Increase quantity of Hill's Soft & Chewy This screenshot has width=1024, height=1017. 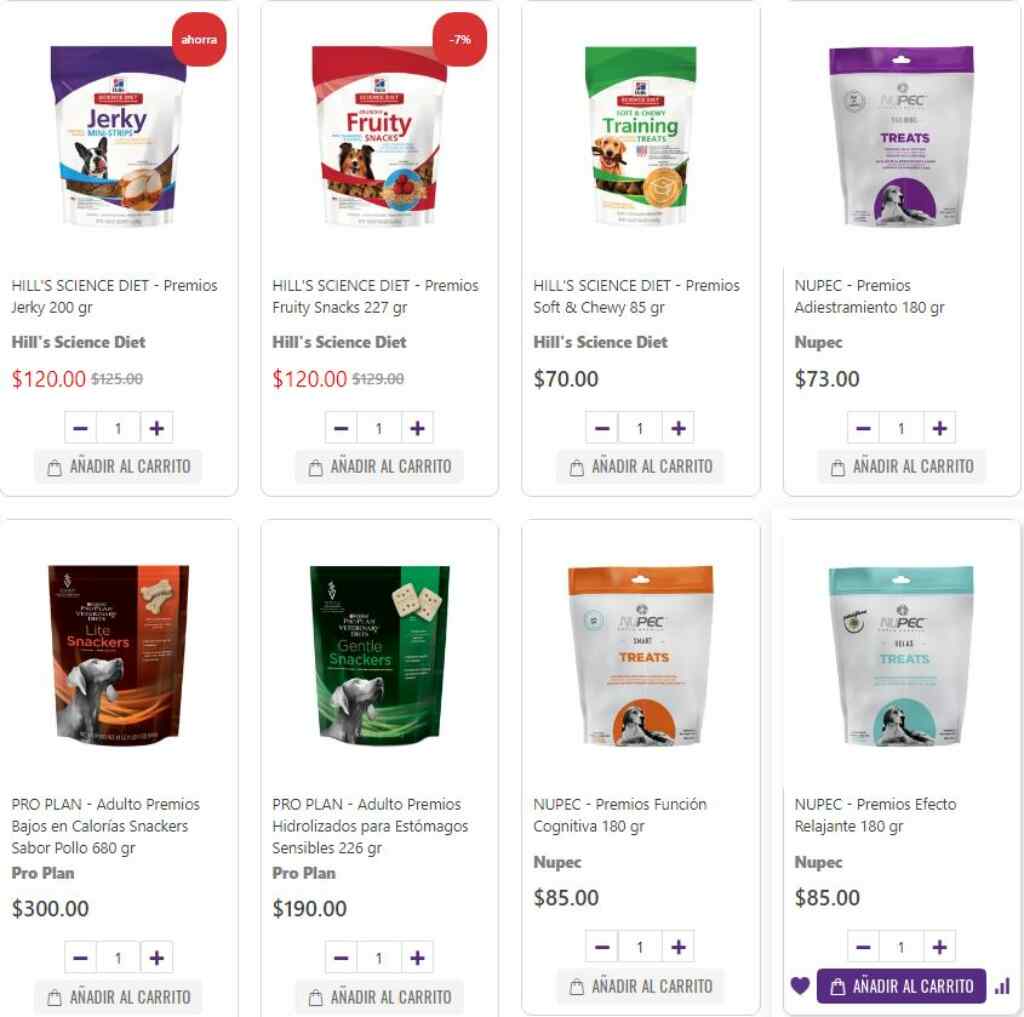pos(679,428)
